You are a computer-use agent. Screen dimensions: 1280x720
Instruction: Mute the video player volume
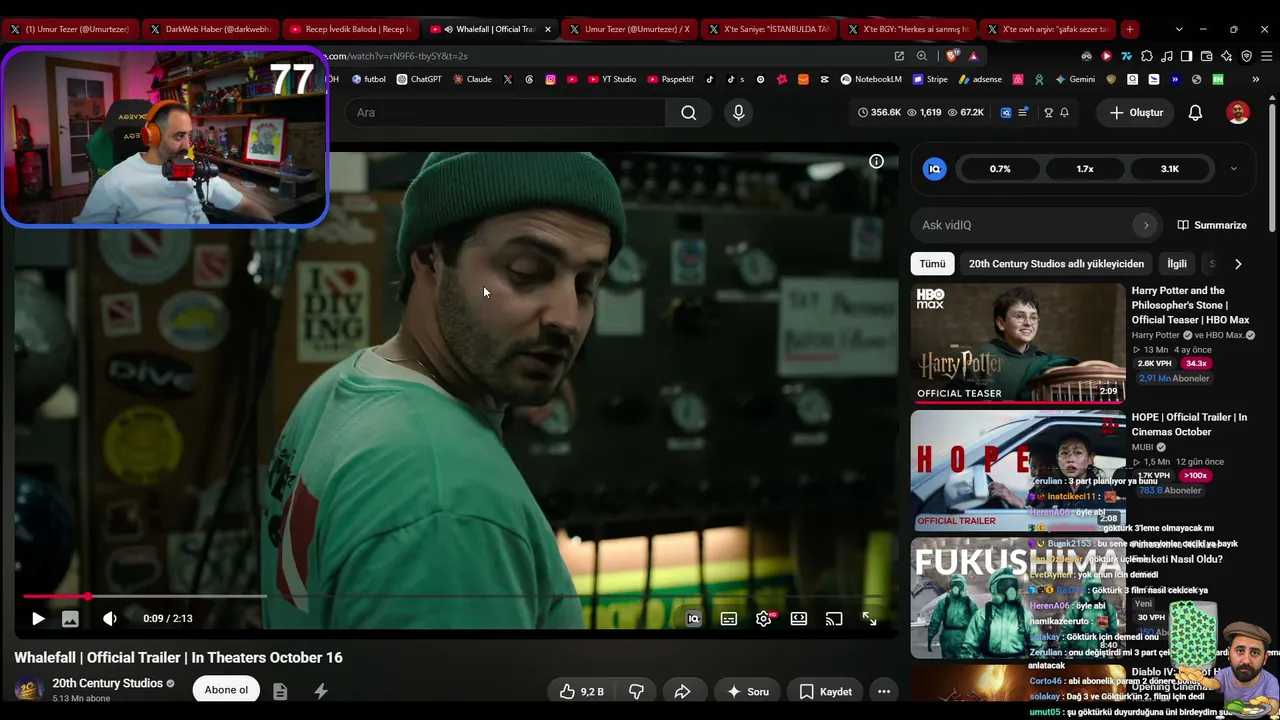[x=110, y=619]
